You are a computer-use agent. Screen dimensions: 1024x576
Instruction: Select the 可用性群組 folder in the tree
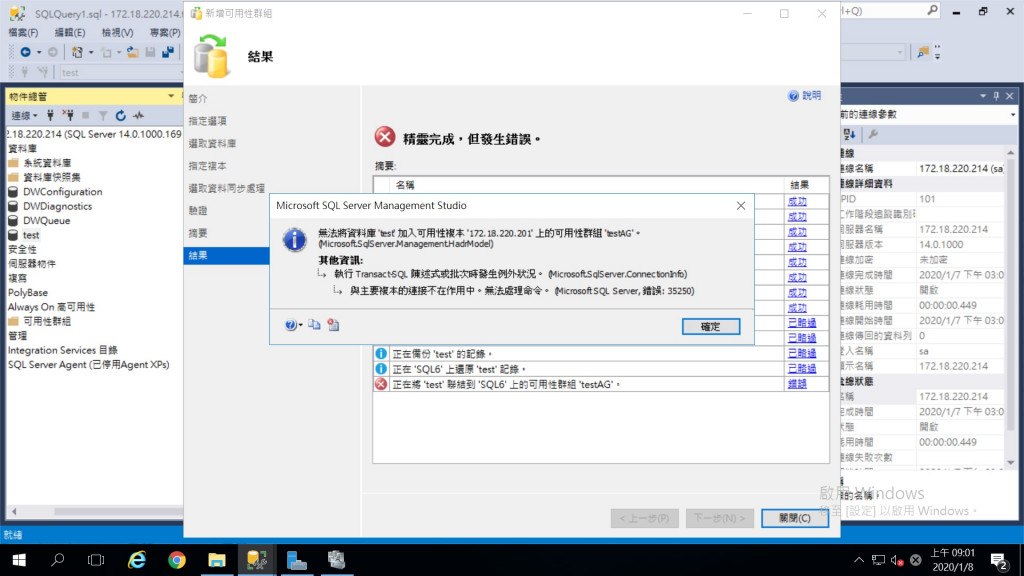[47, 321]
